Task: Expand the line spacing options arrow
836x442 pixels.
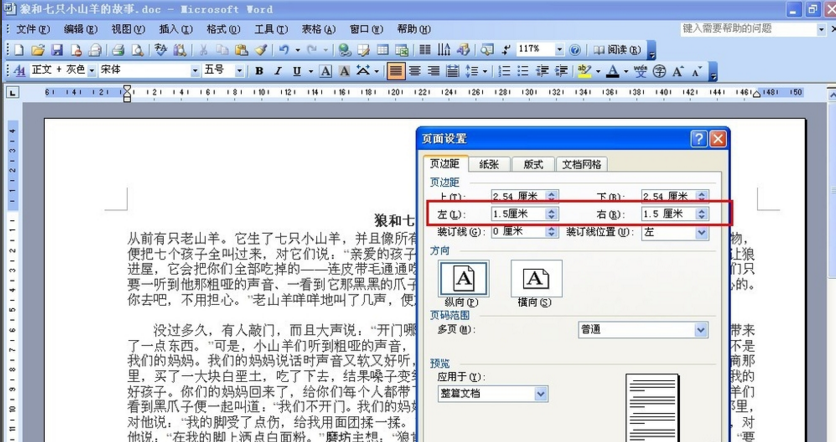Action: [x=485, y=70]
